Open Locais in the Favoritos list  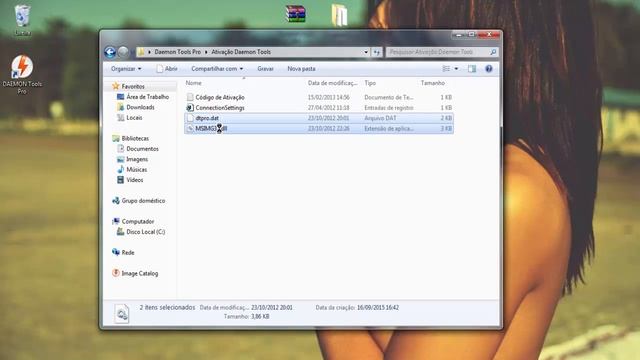coord(134,118)
